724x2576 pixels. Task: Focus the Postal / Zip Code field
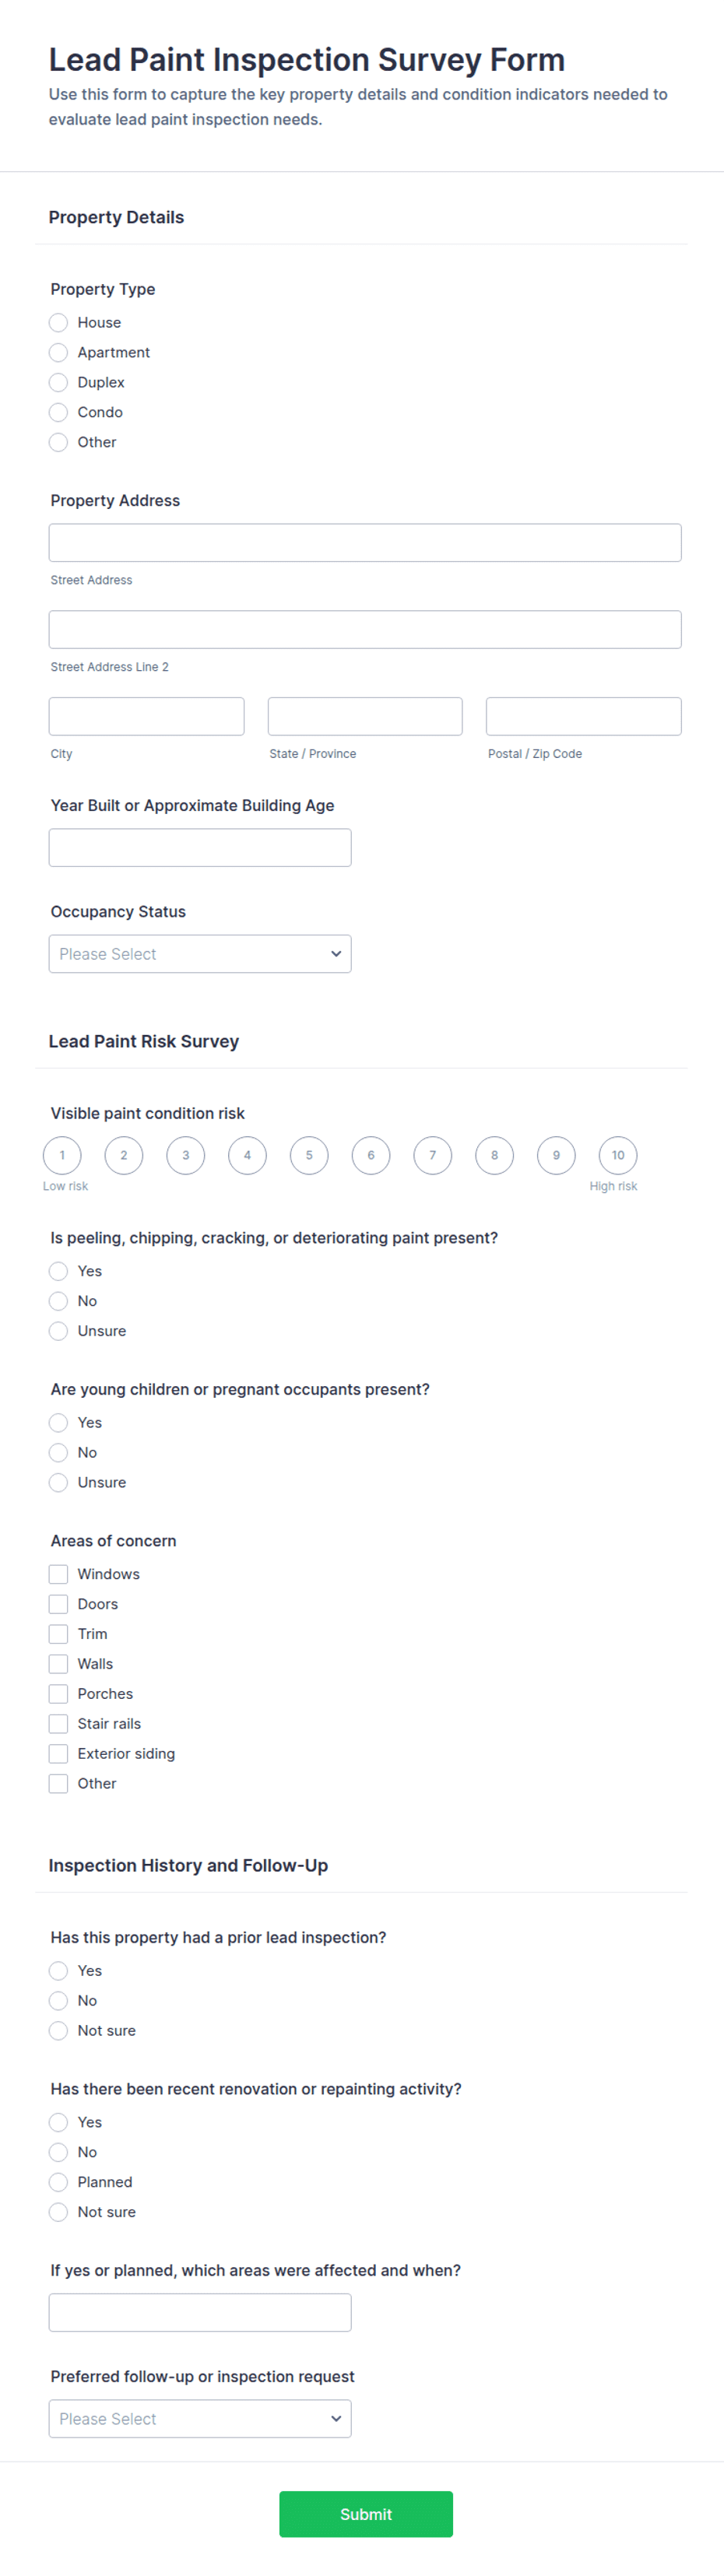coord(583,715)
